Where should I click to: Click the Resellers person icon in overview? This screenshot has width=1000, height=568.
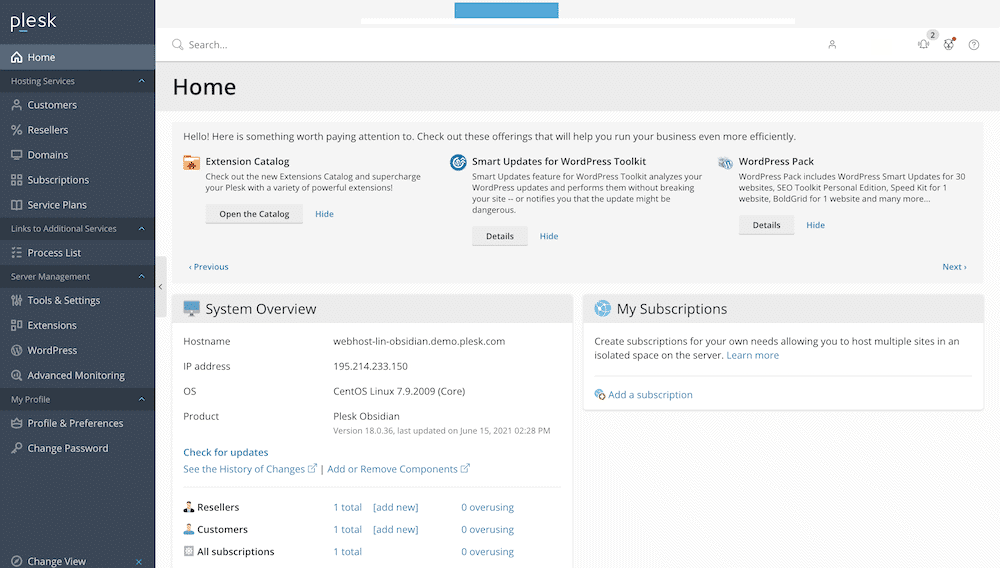[x=189, y=507]
